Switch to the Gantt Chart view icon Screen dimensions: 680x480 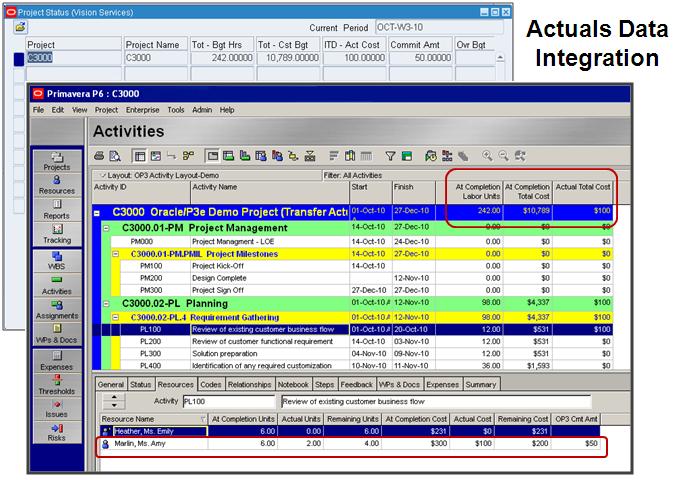click(x=156, y=156)
